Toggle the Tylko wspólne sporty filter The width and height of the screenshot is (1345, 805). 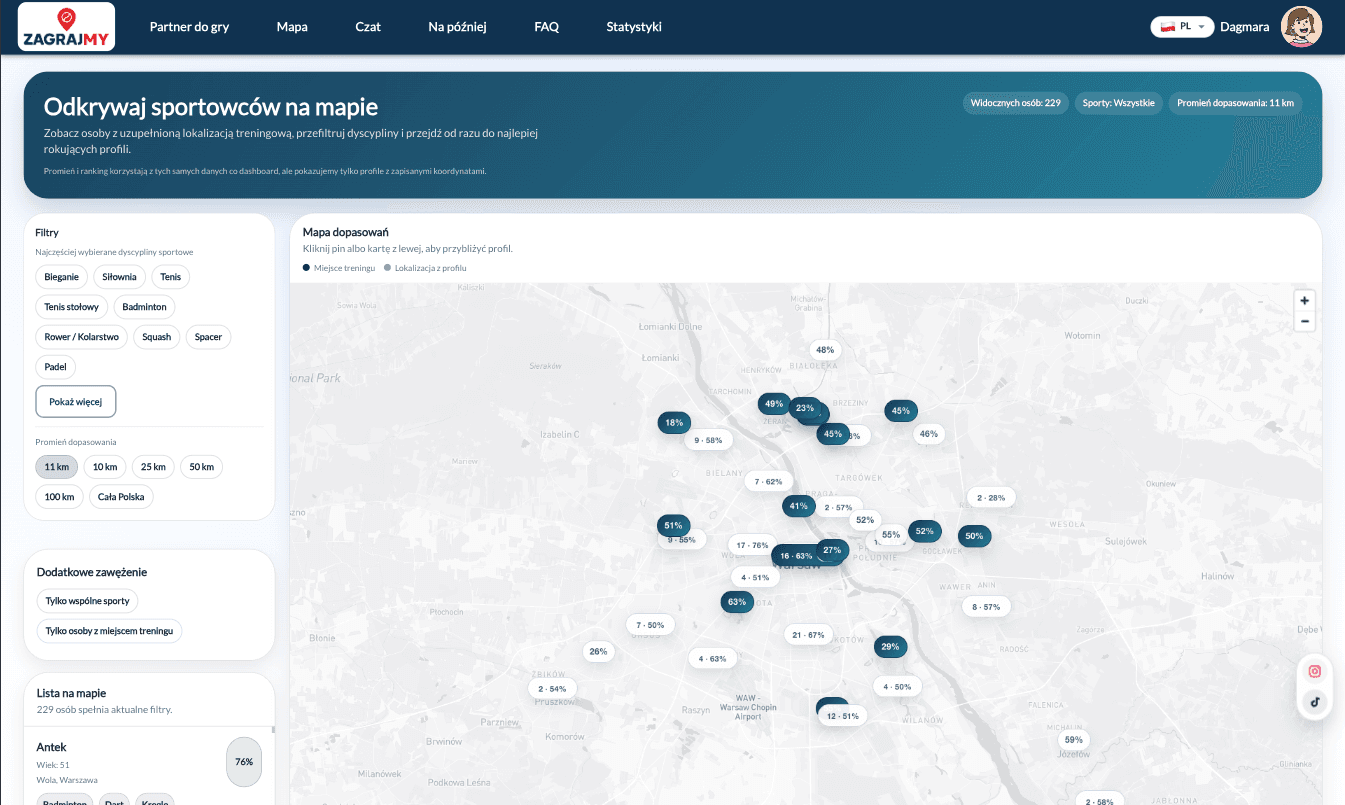[x=88, y=601]
